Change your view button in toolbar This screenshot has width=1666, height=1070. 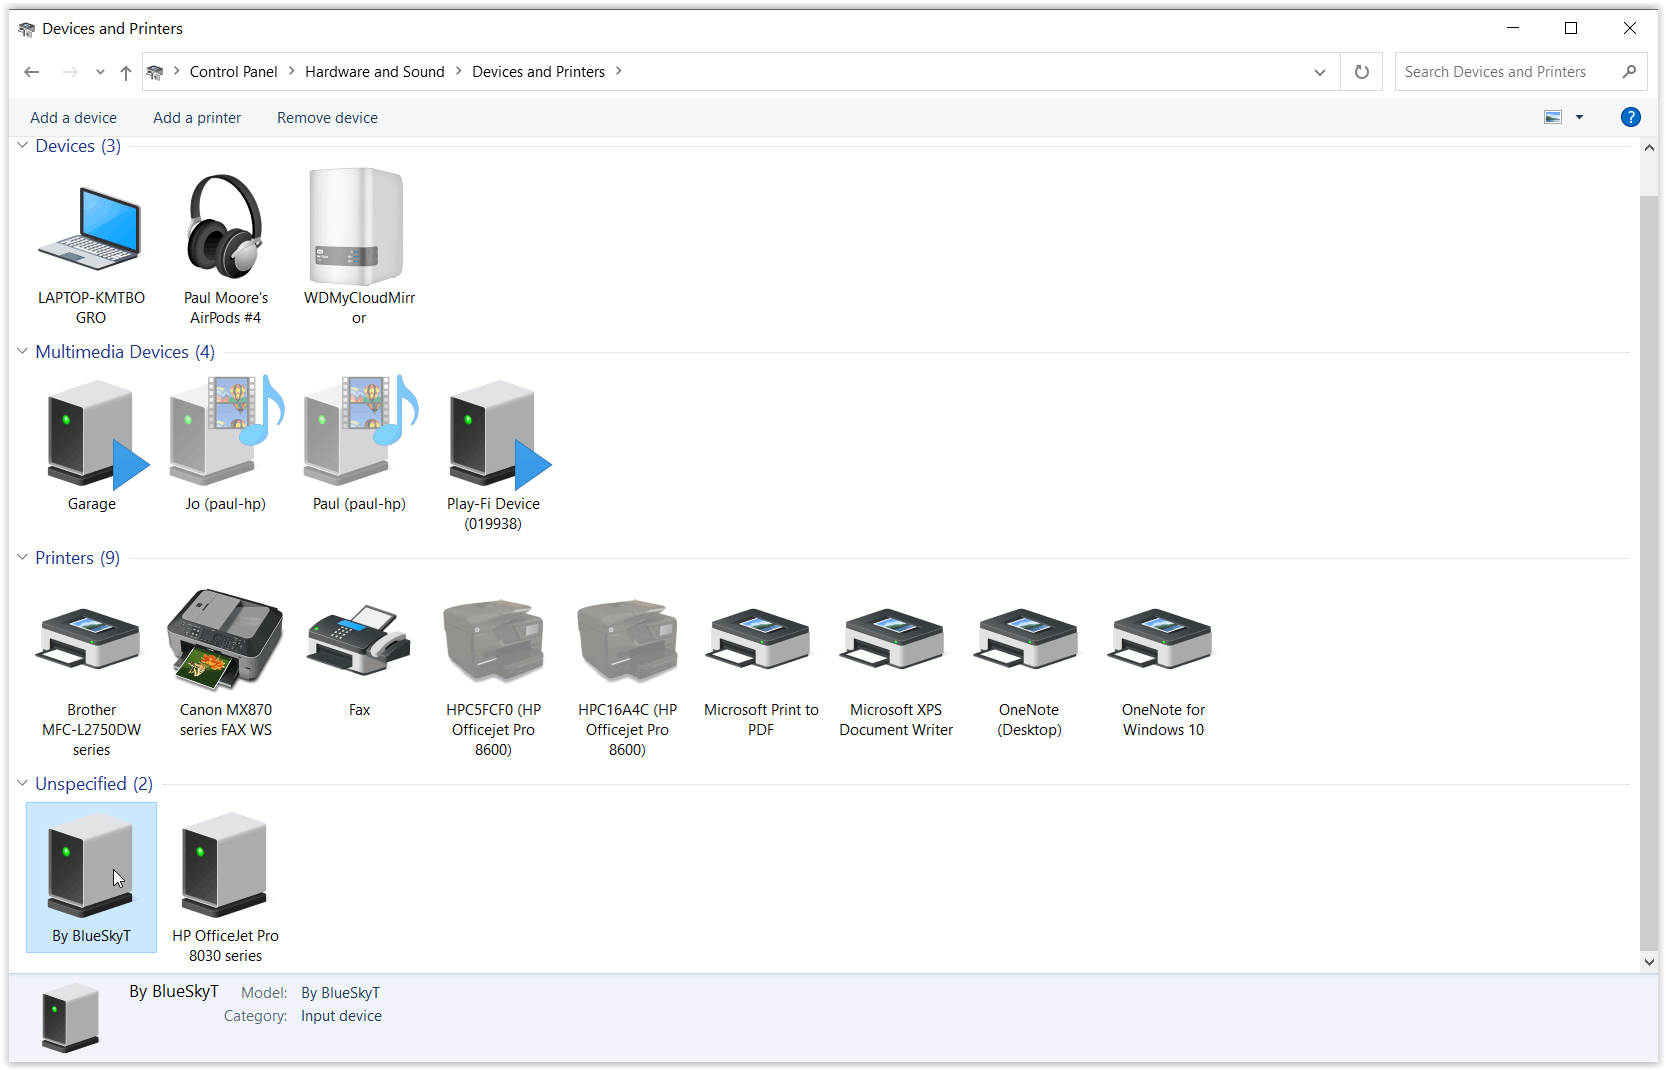click(1553, 118)
